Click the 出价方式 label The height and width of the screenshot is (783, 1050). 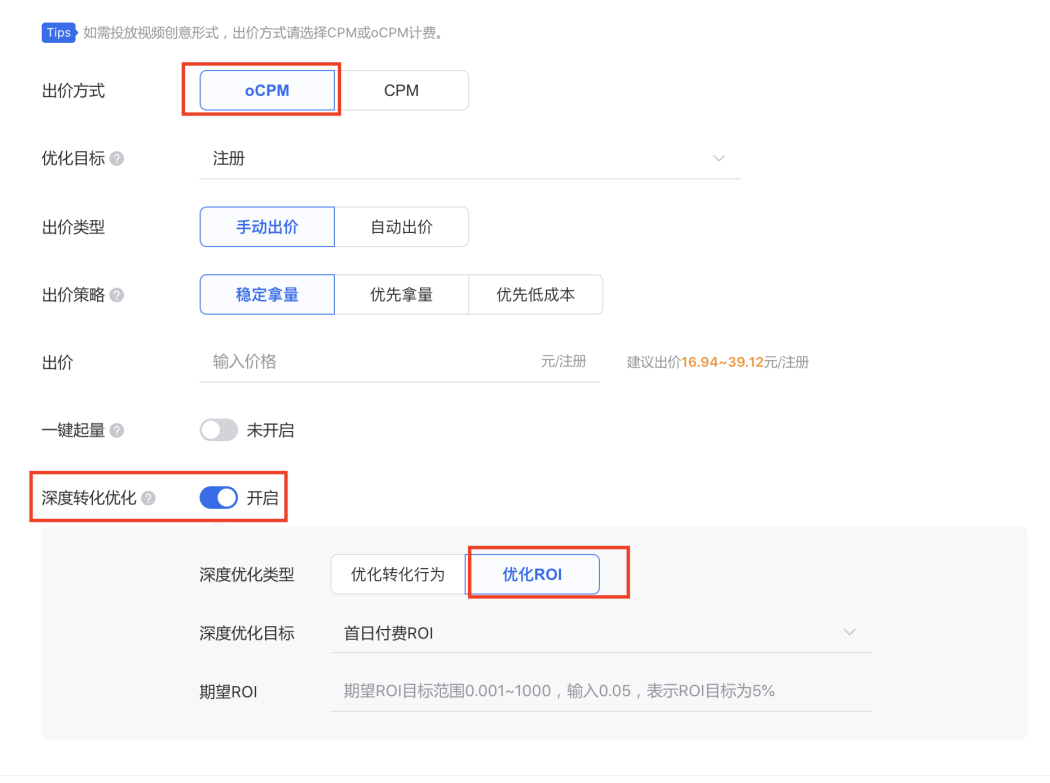tap(73, 91)
